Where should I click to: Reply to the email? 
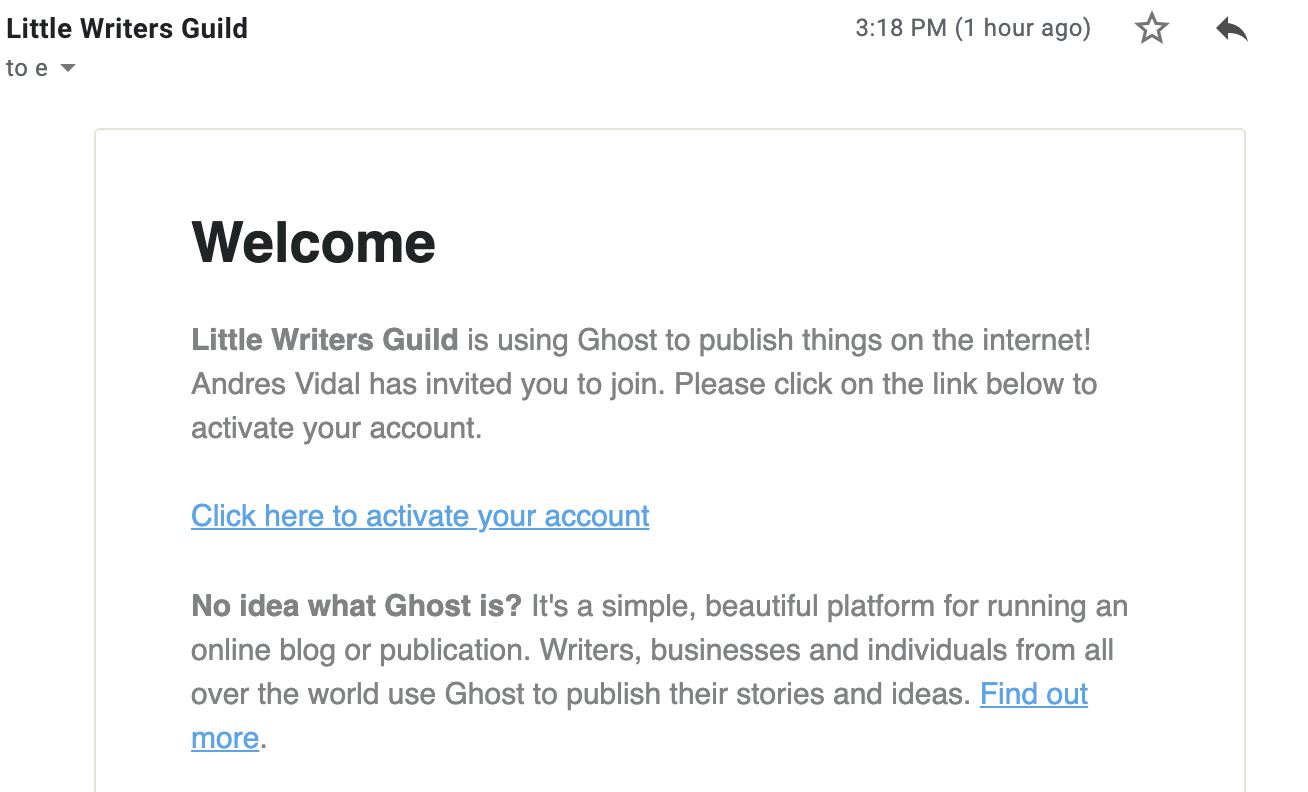[1232, 29]
